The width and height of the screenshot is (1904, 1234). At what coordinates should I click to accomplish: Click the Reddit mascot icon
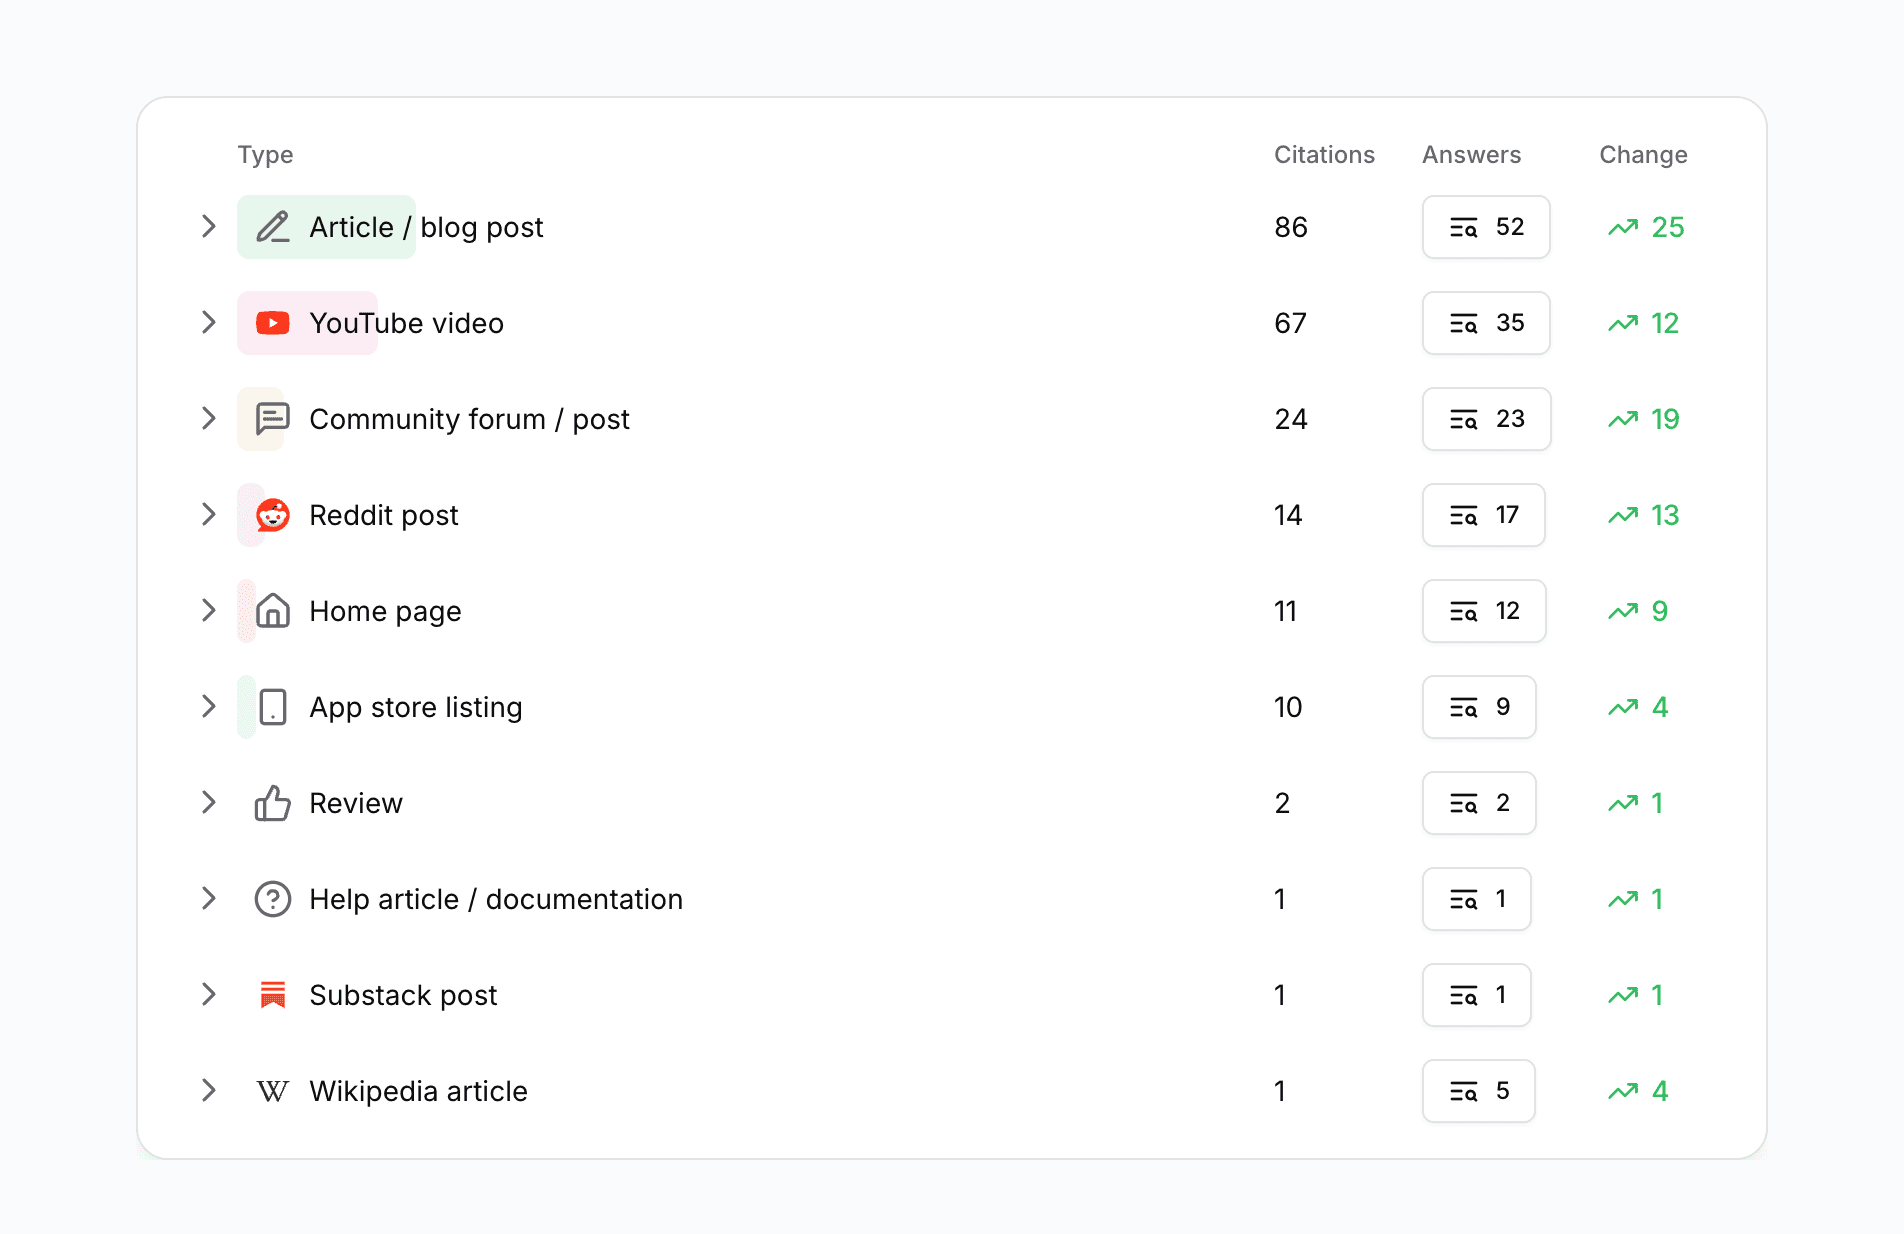click(271, 515)
